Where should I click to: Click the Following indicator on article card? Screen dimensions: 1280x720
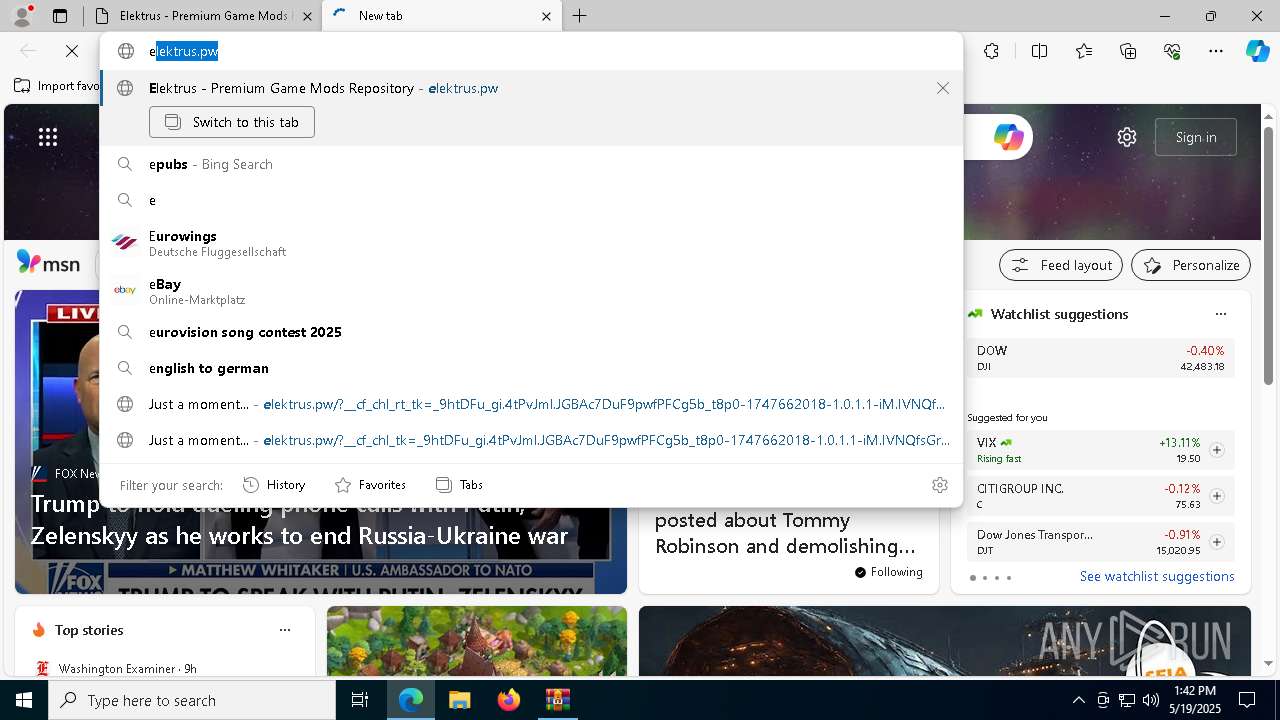coord(889,572)
